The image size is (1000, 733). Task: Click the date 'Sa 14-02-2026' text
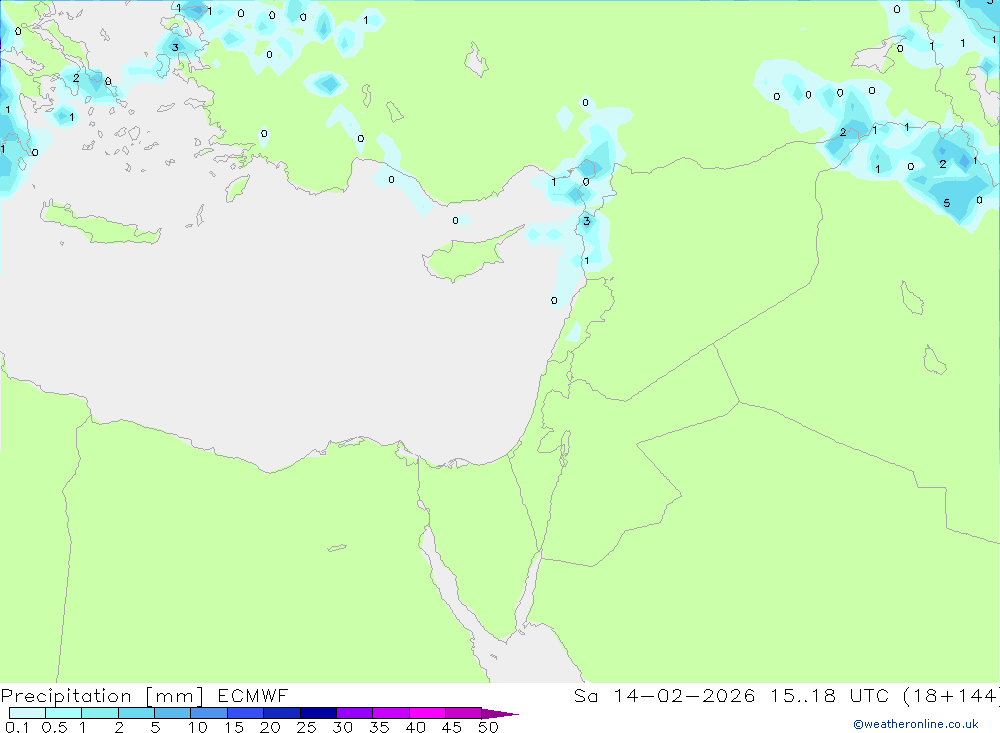click(x=665, y=695)
